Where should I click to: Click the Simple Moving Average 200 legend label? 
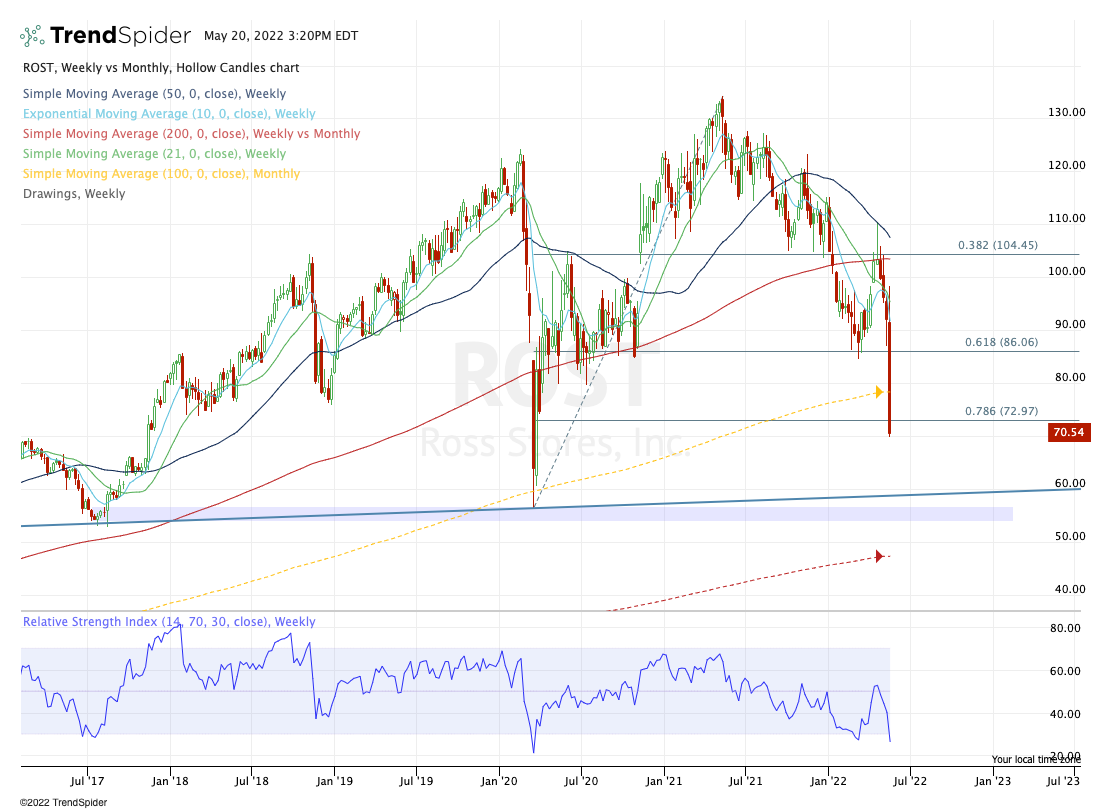190,134
